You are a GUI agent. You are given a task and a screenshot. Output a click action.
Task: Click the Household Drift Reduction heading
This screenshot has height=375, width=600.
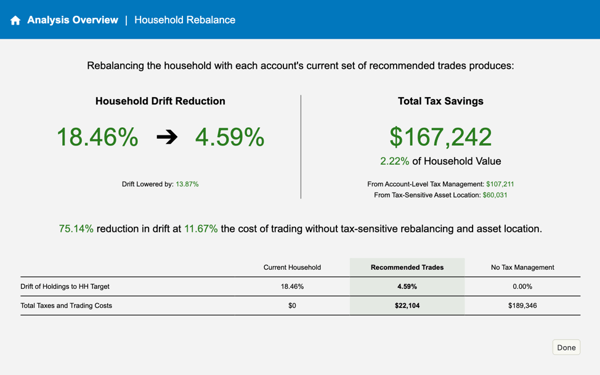tap(160, 101)
